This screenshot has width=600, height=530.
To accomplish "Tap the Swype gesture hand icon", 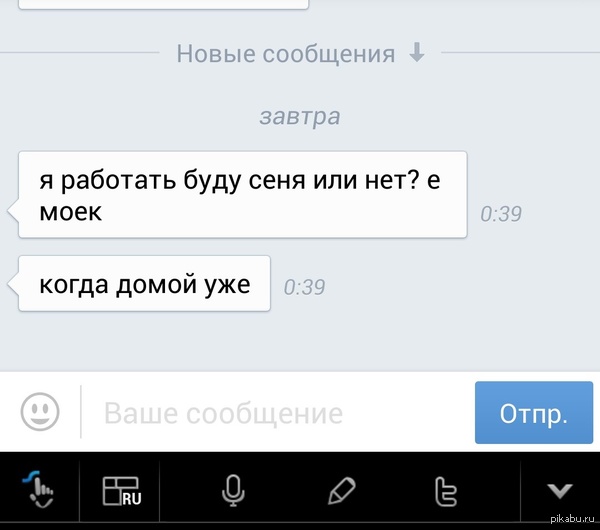I will [39, 490].
